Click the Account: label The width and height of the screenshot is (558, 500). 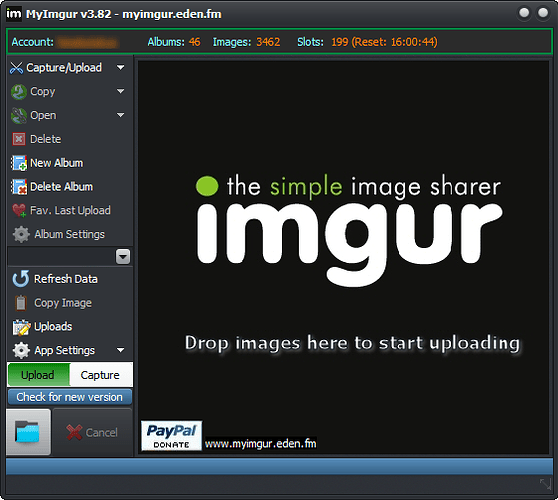[x=33, y=42]
